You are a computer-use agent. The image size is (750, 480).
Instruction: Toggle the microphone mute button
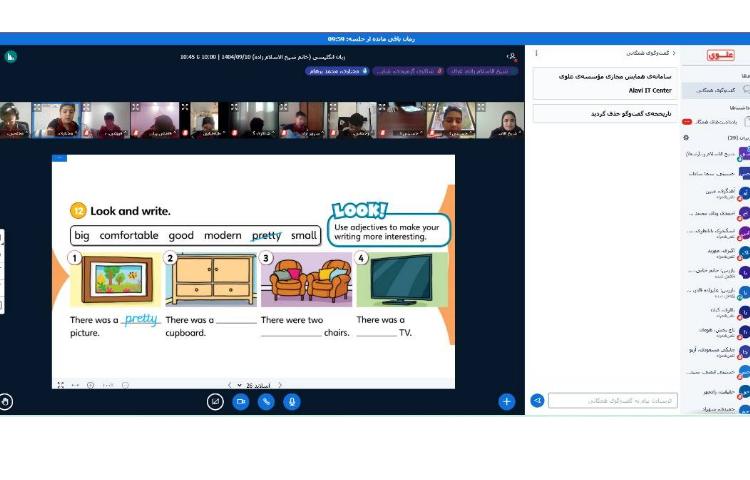point(292,401)
